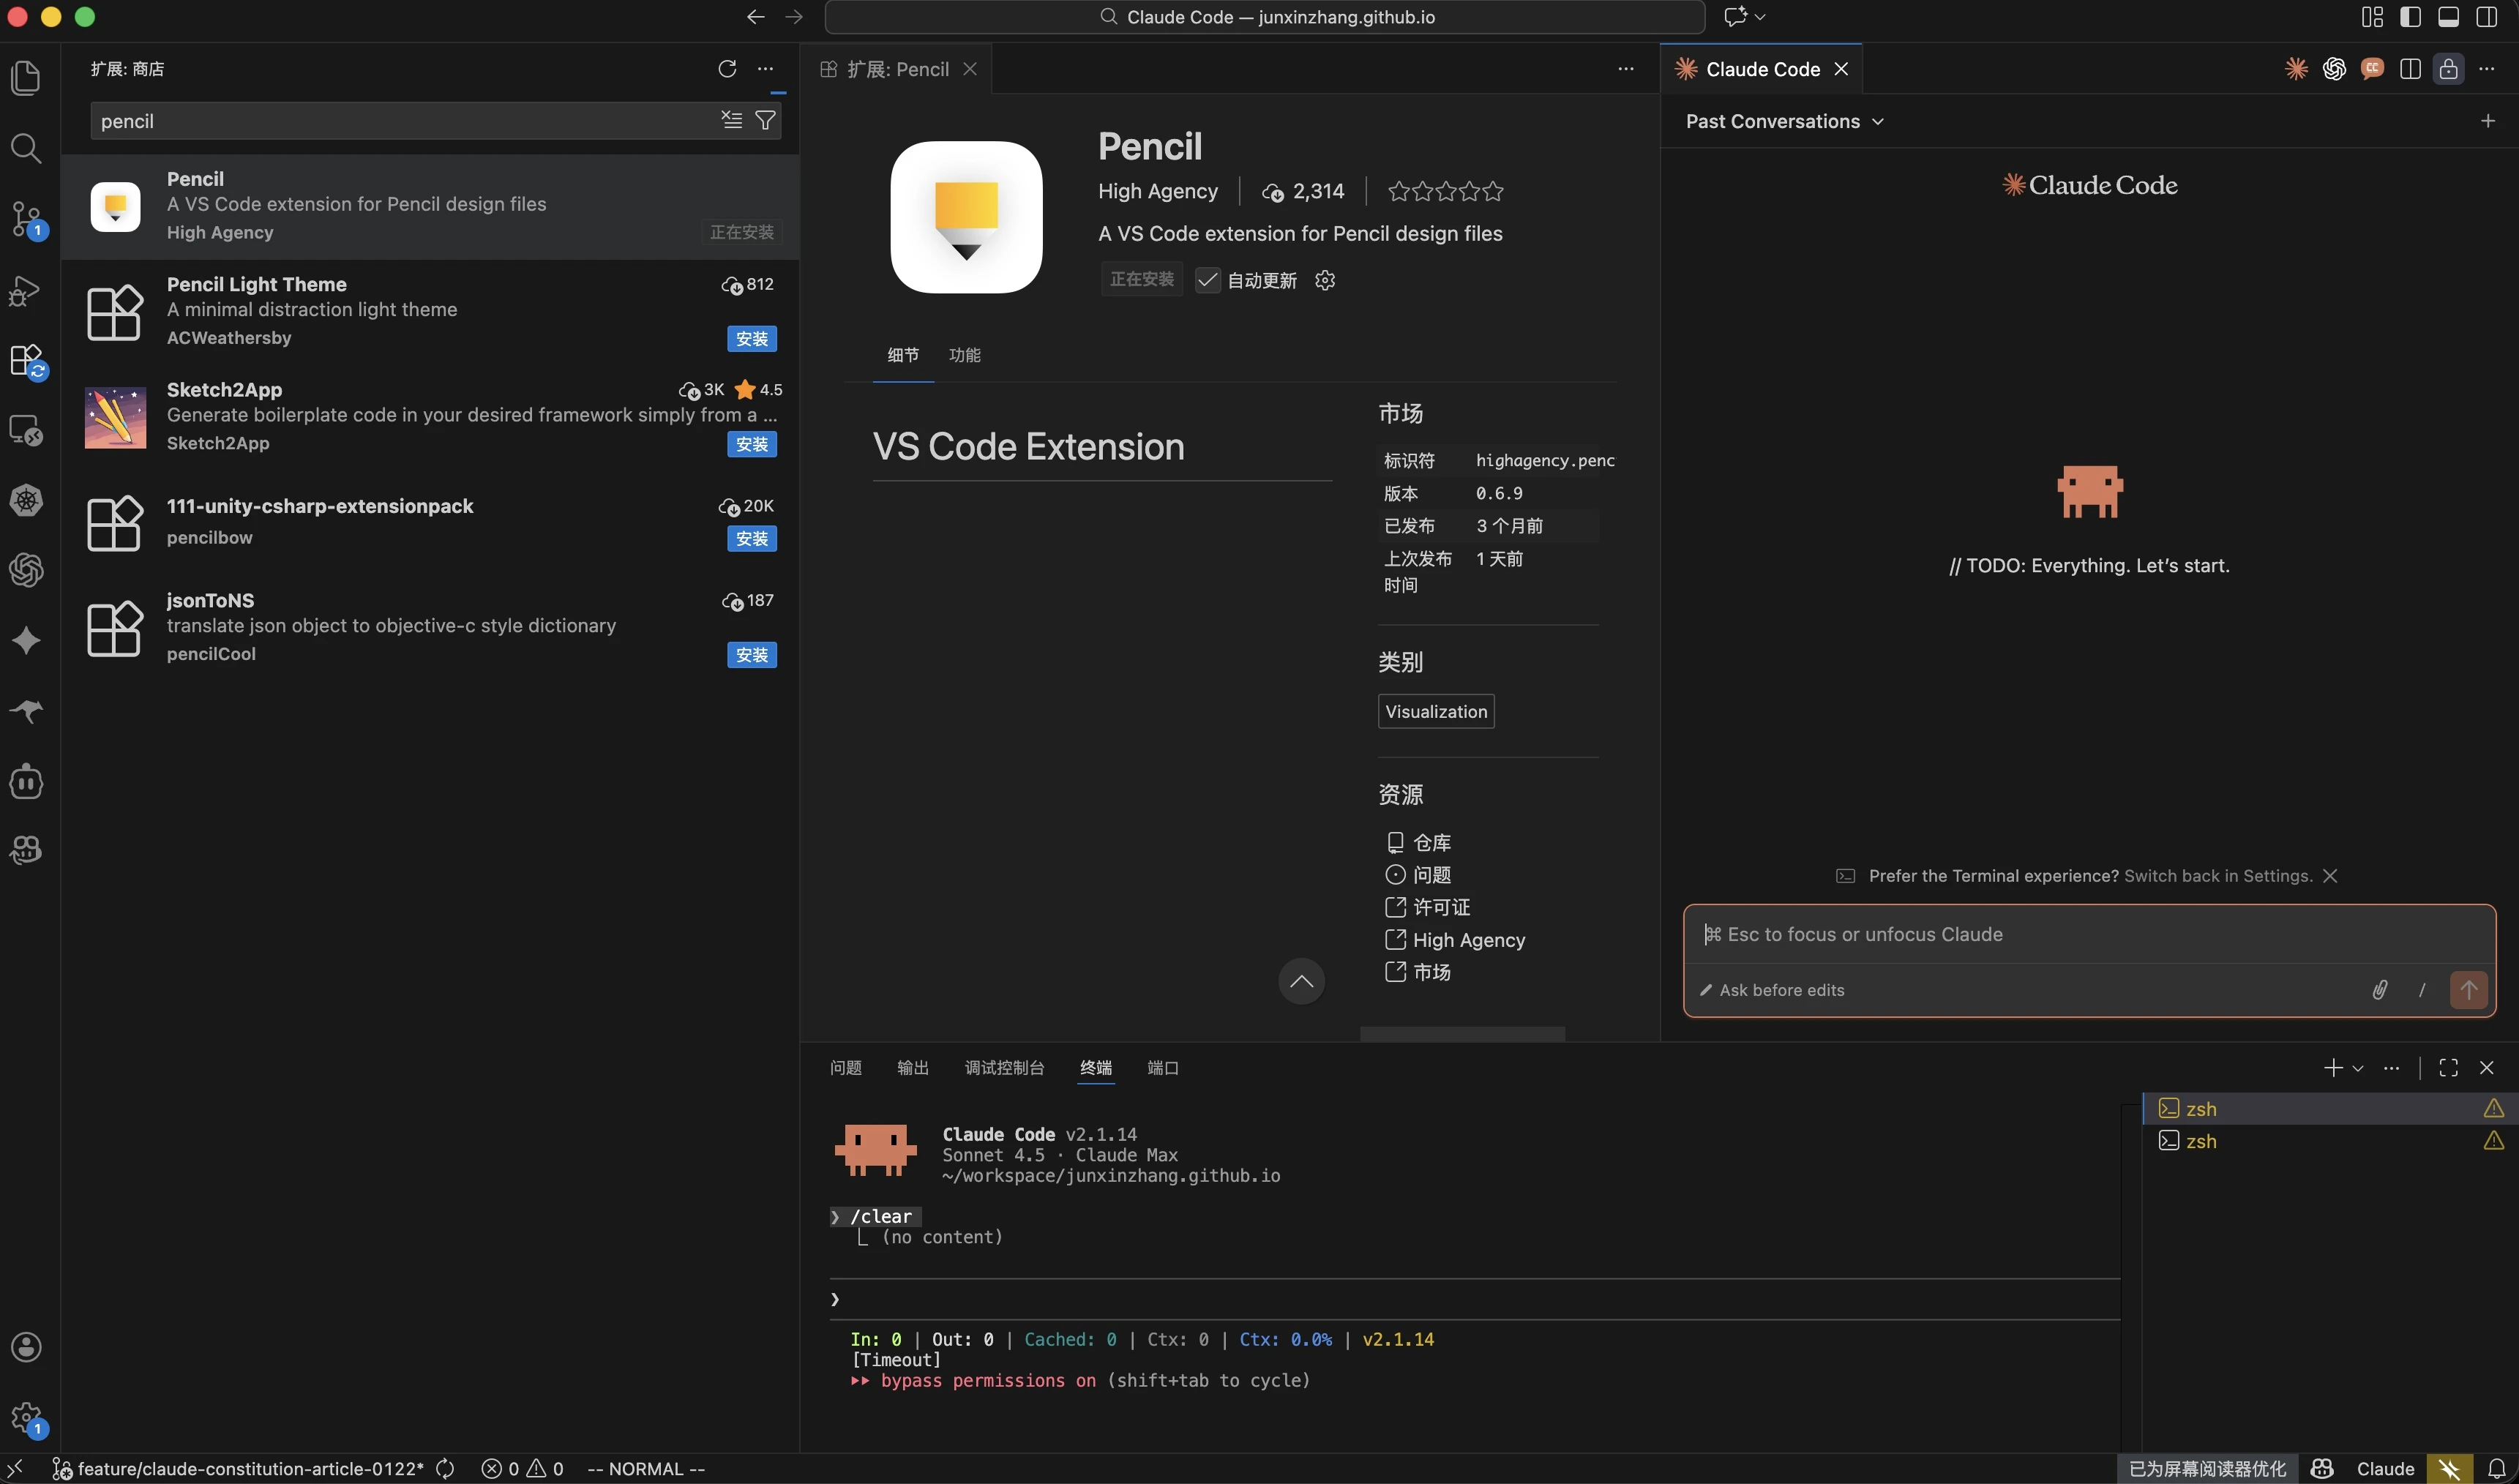Clear extensions search results icon
Image resolution: width=2519 pixels, height=1484 pixels.
732,121
